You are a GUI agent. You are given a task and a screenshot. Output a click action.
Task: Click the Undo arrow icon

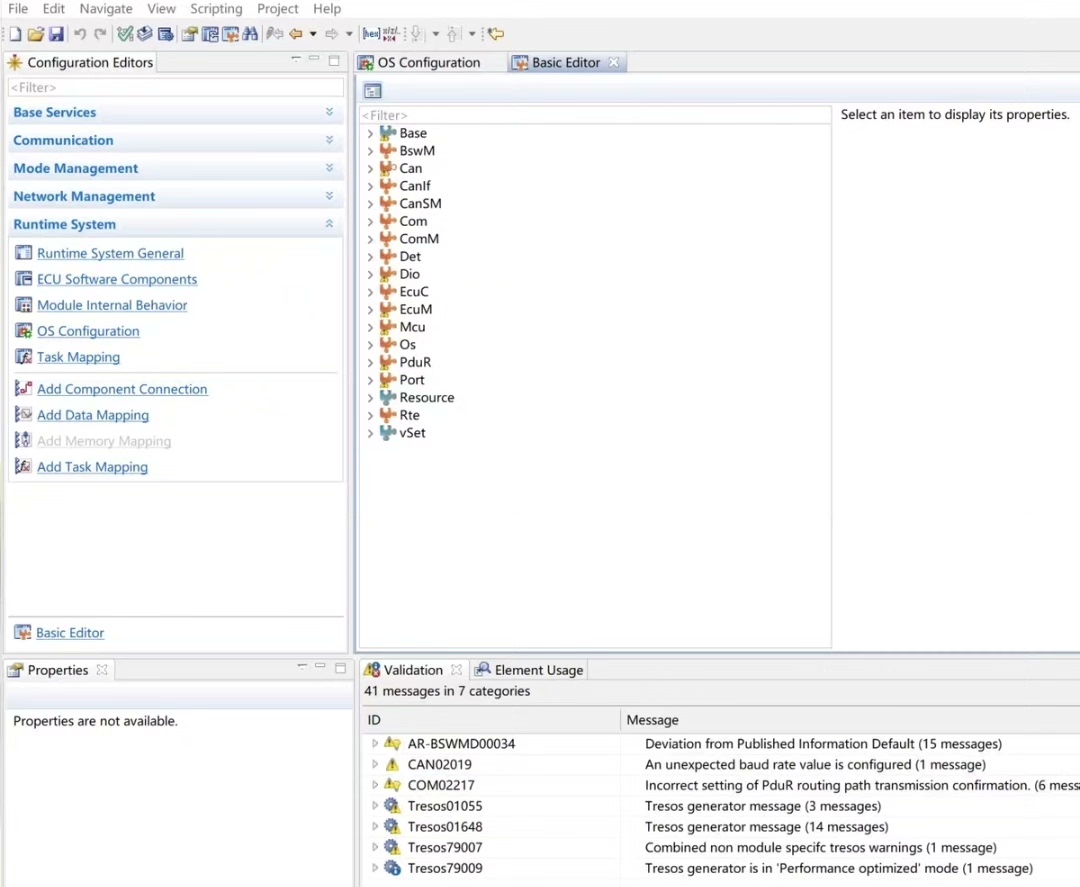pos(80,34)
